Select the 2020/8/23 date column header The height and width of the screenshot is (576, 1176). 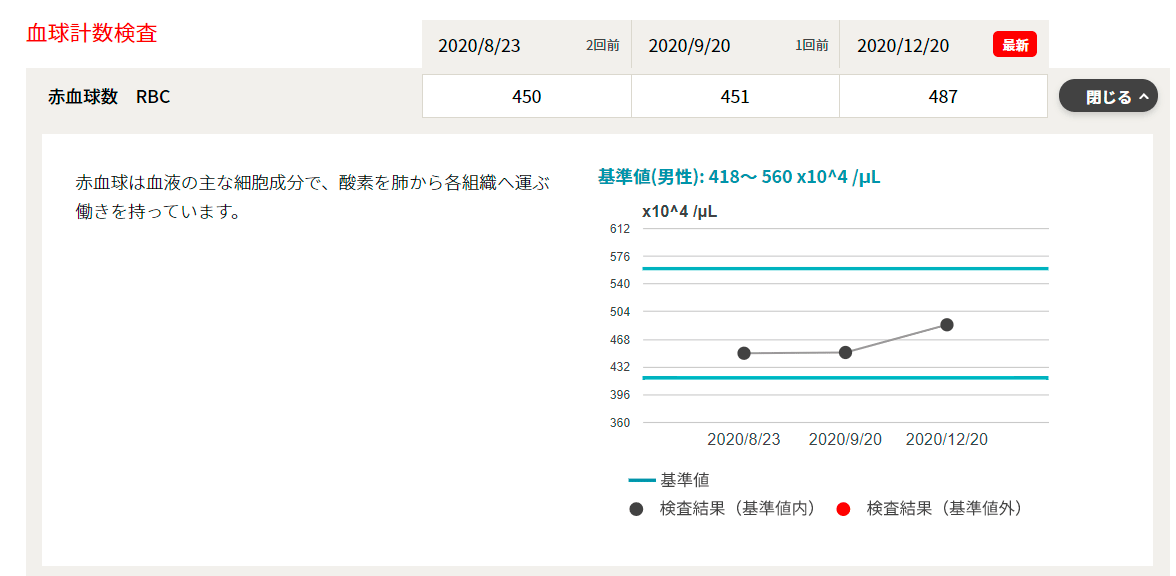coord(526,44)
